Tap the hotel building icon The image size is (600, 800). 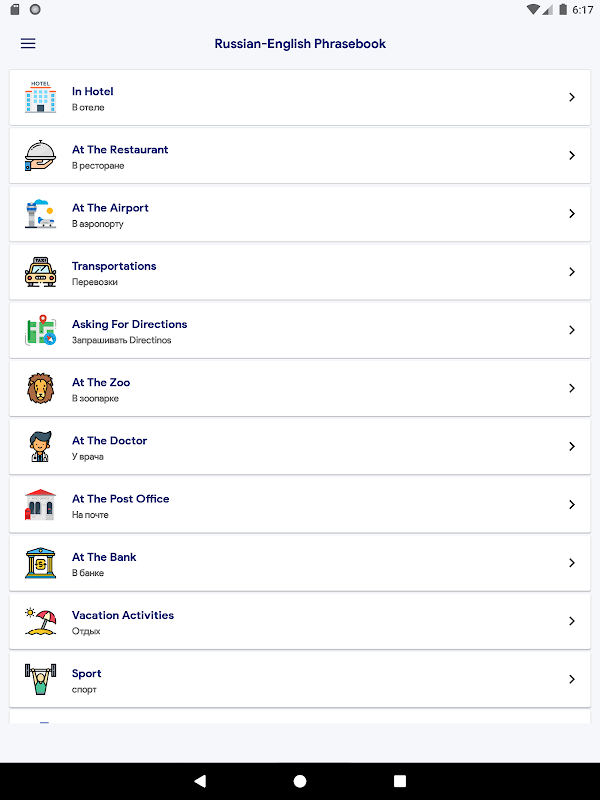coord(40,97)
